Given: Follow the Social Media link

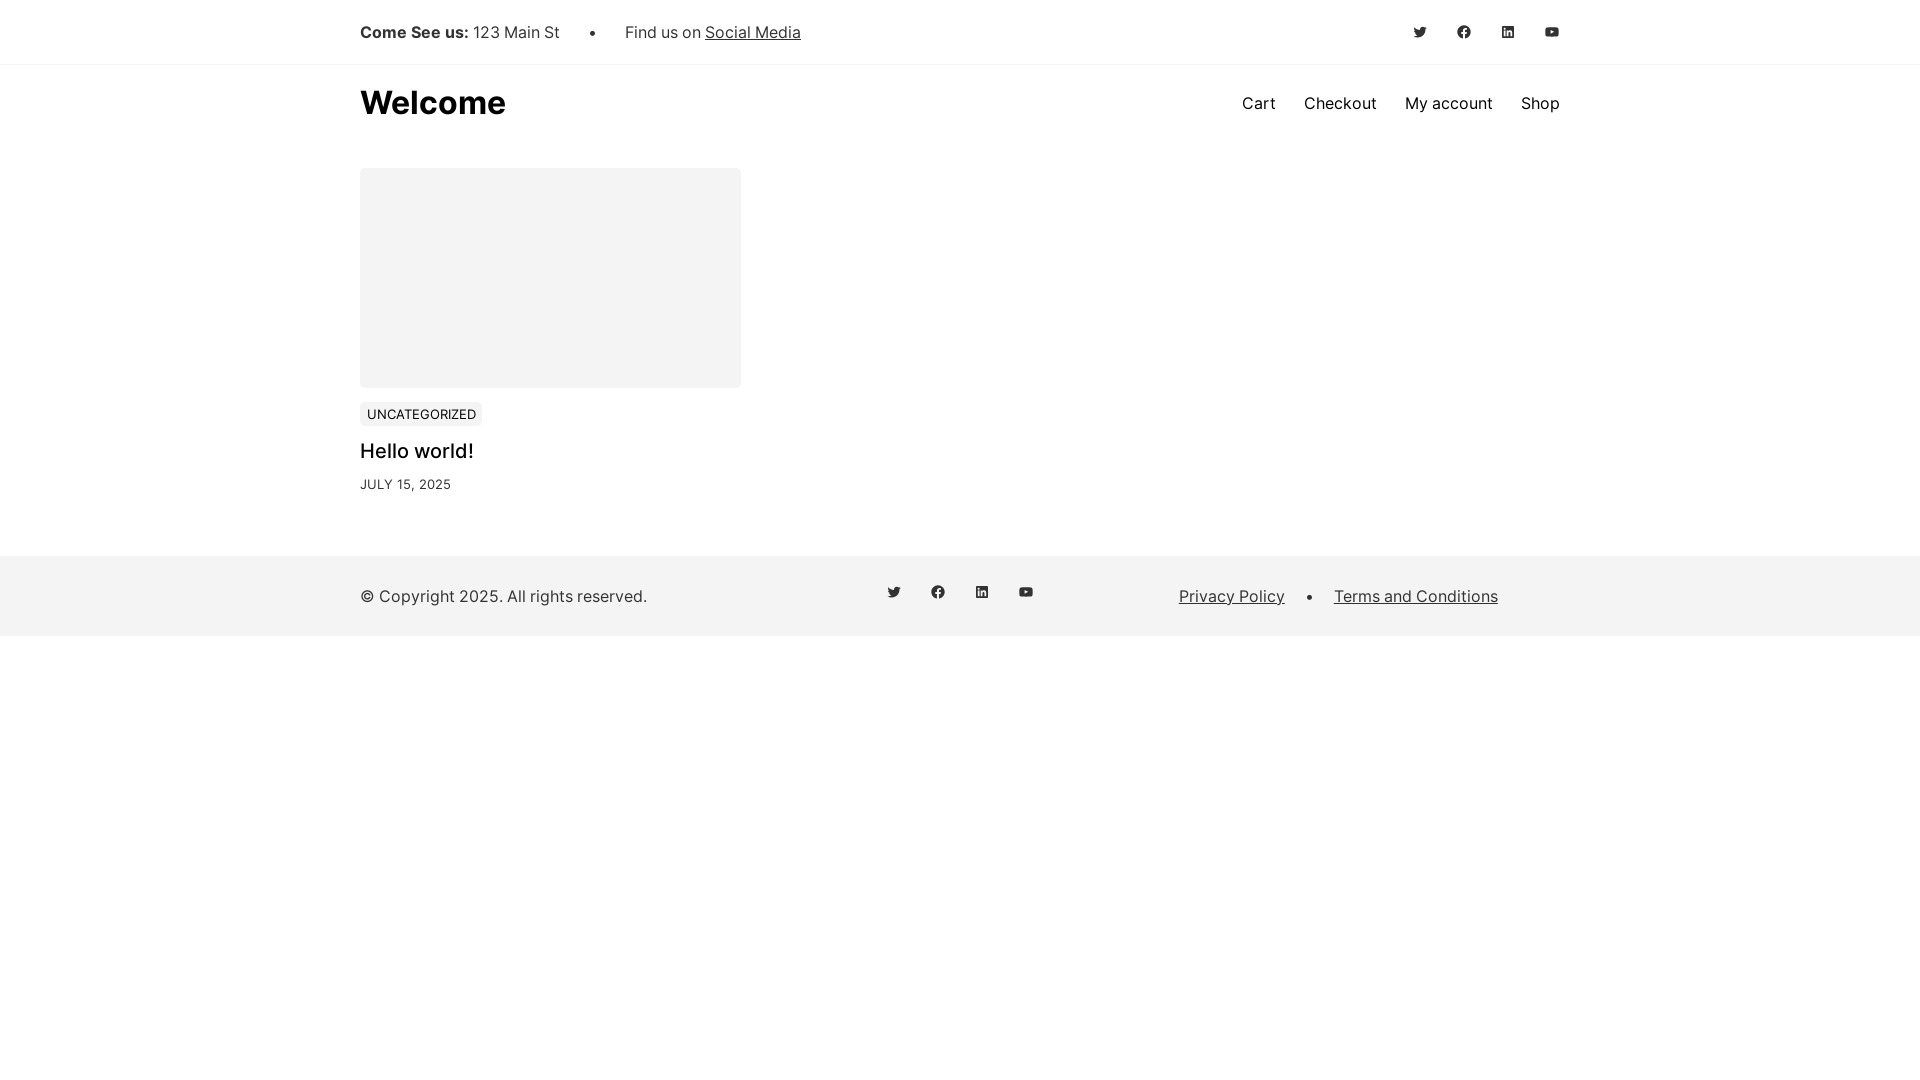Looking at the screenshot, I should coord(753,32).
